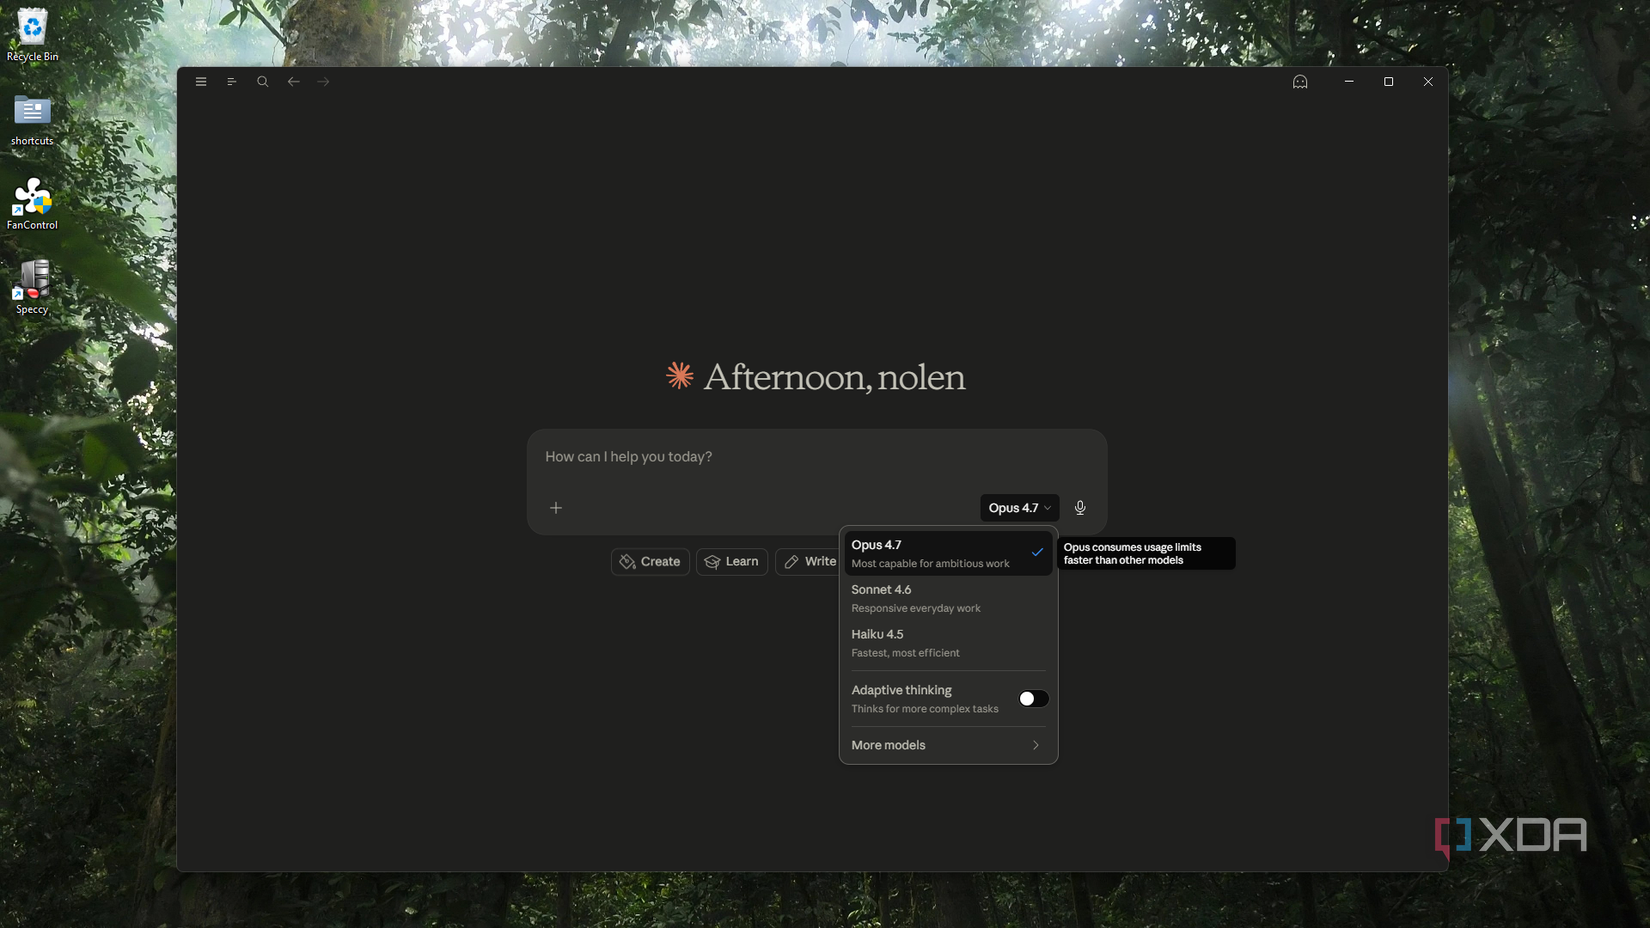Start an incognito chat via ghost icon

[x=1300, y=82]
